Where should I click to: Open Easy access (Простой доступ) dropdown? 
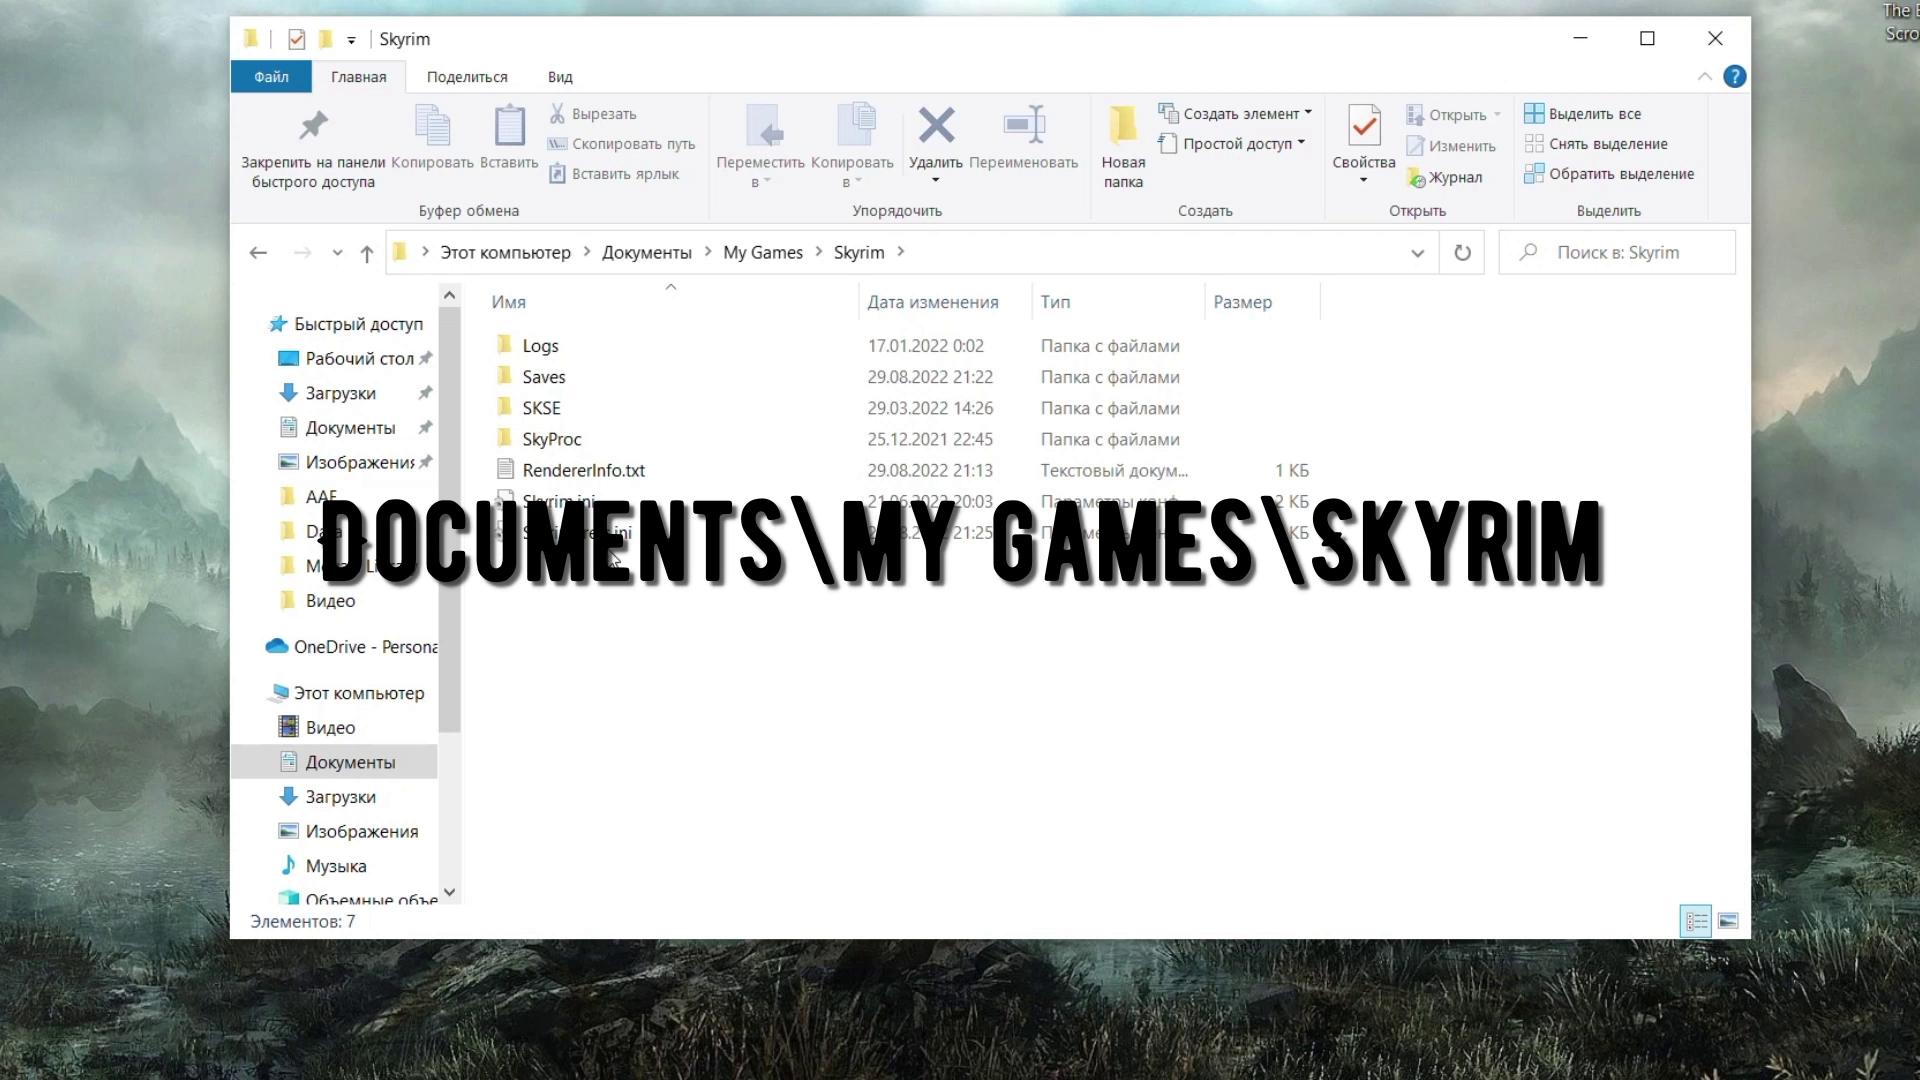(x=1231, y=144)
